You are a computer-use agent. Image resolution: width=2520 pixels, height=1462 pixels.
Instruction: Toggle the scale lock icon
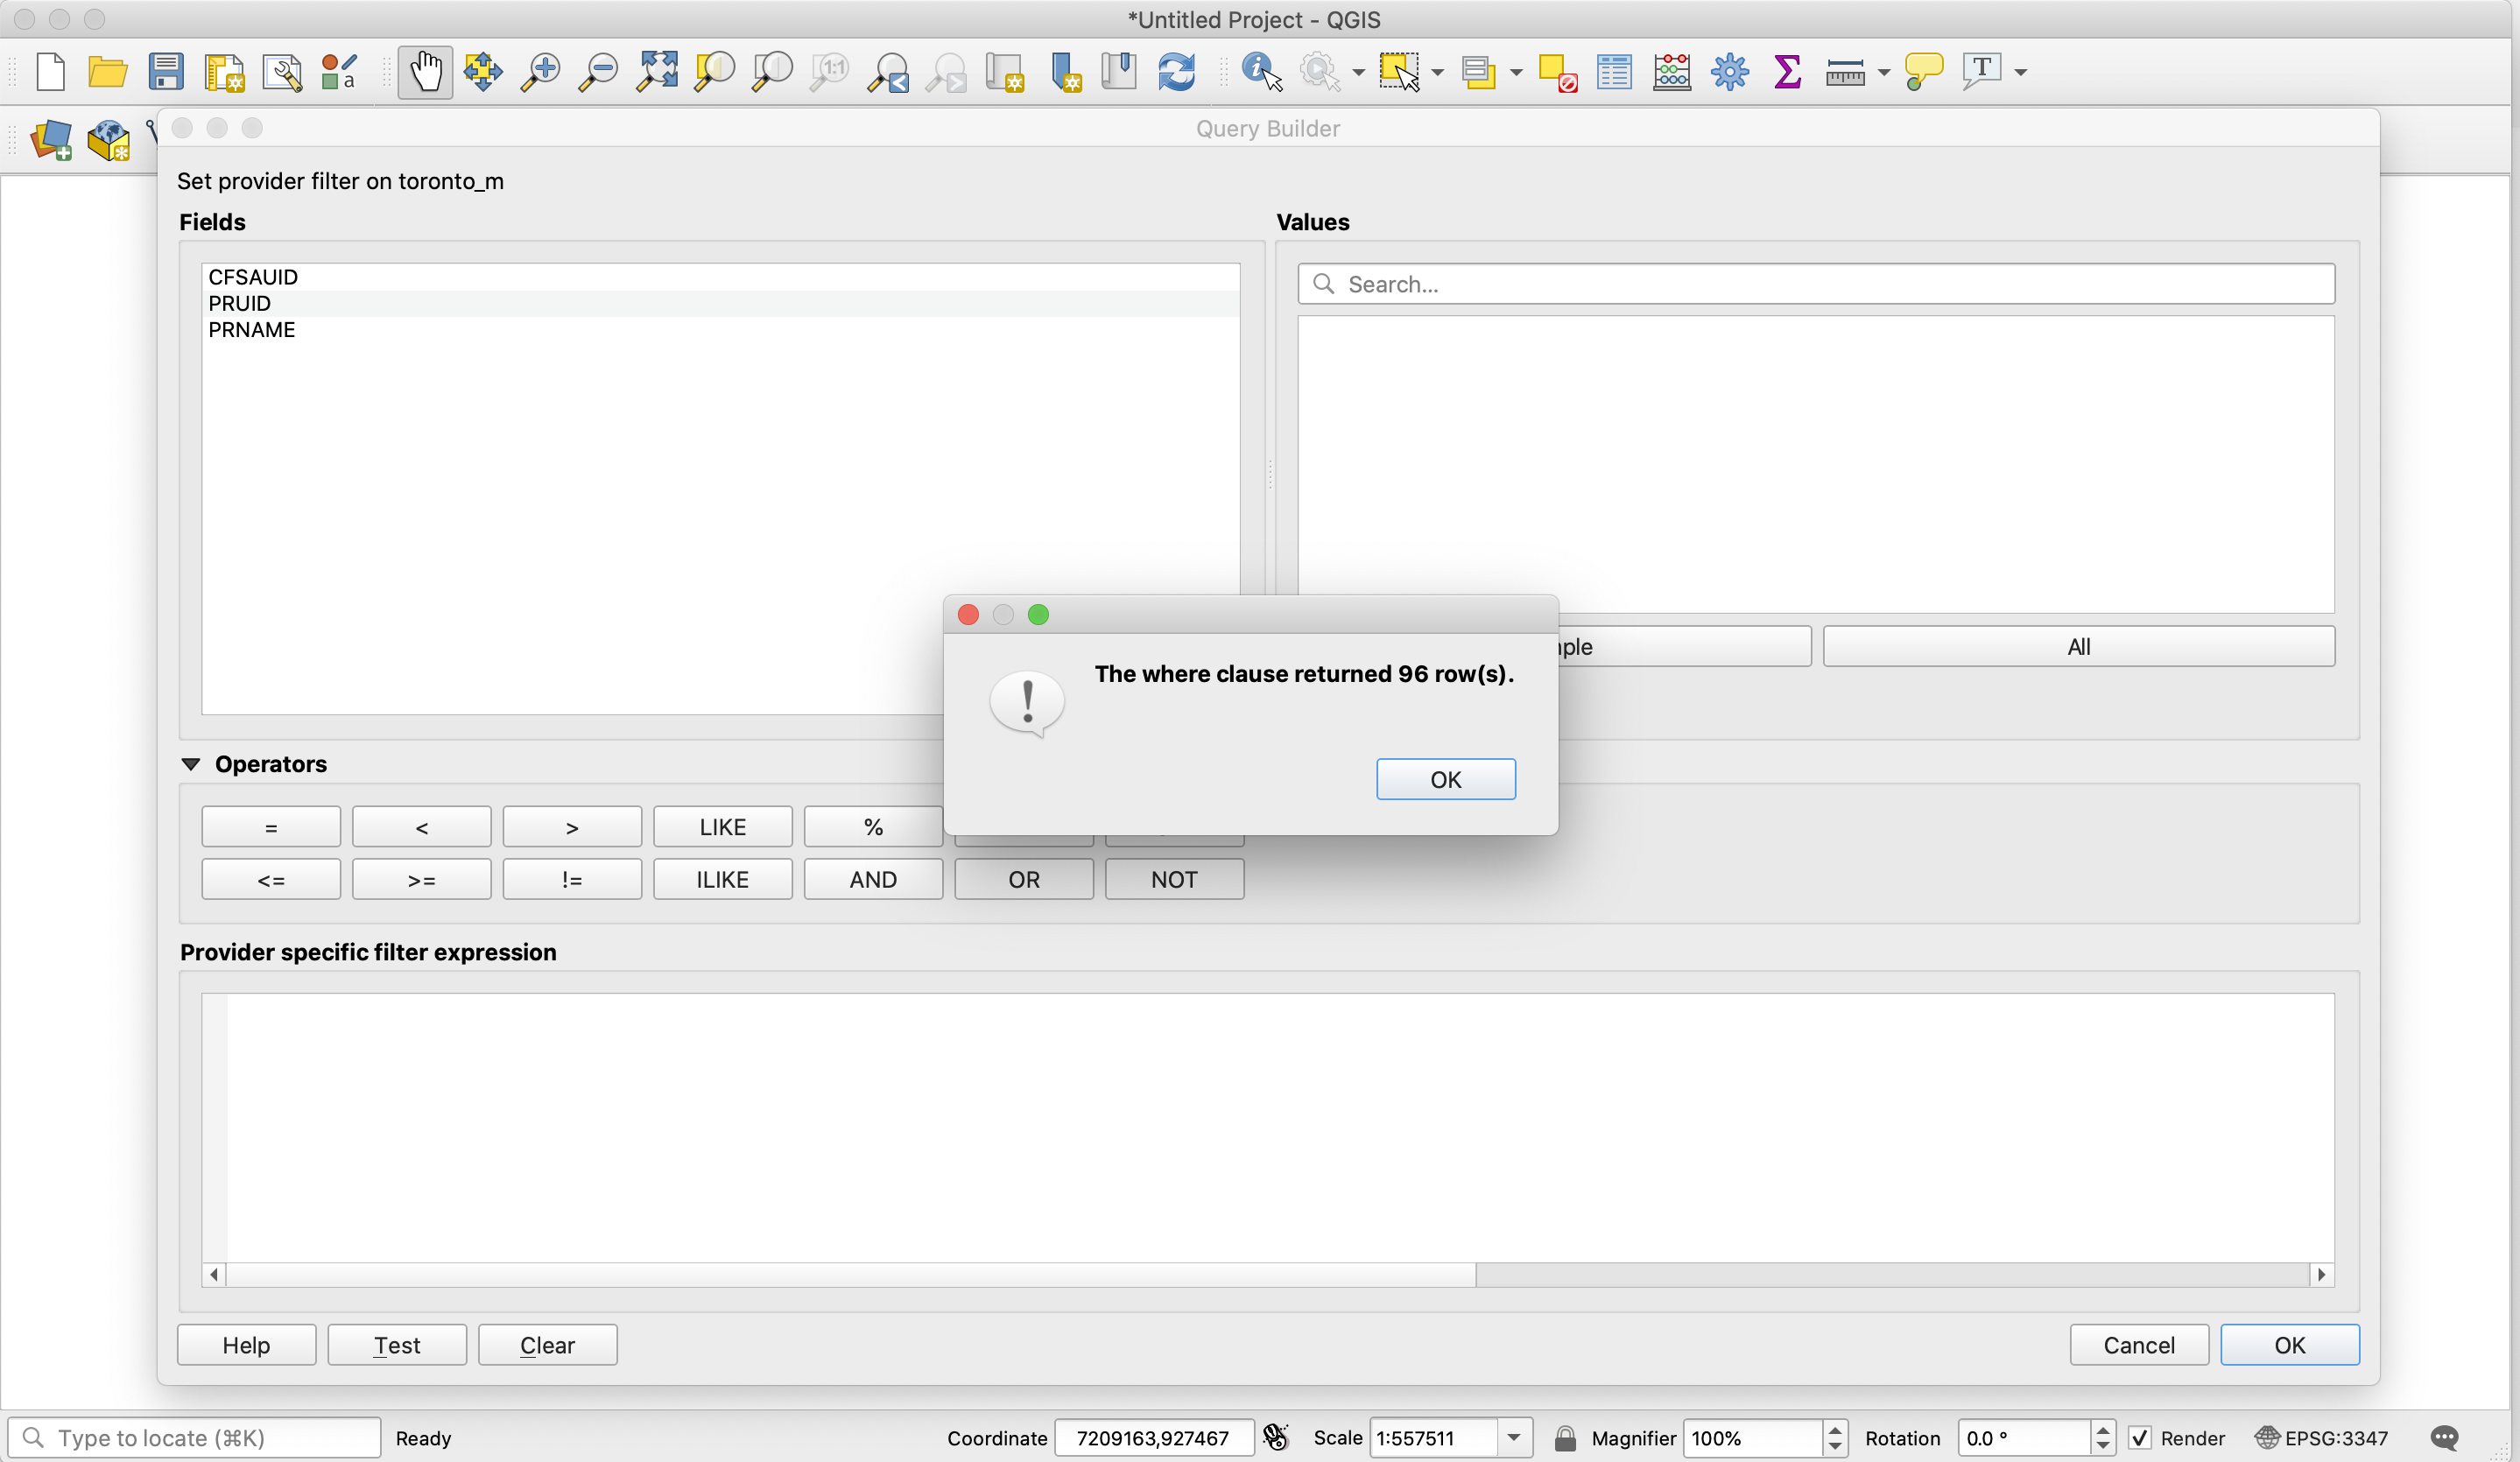[1565, 1438]
